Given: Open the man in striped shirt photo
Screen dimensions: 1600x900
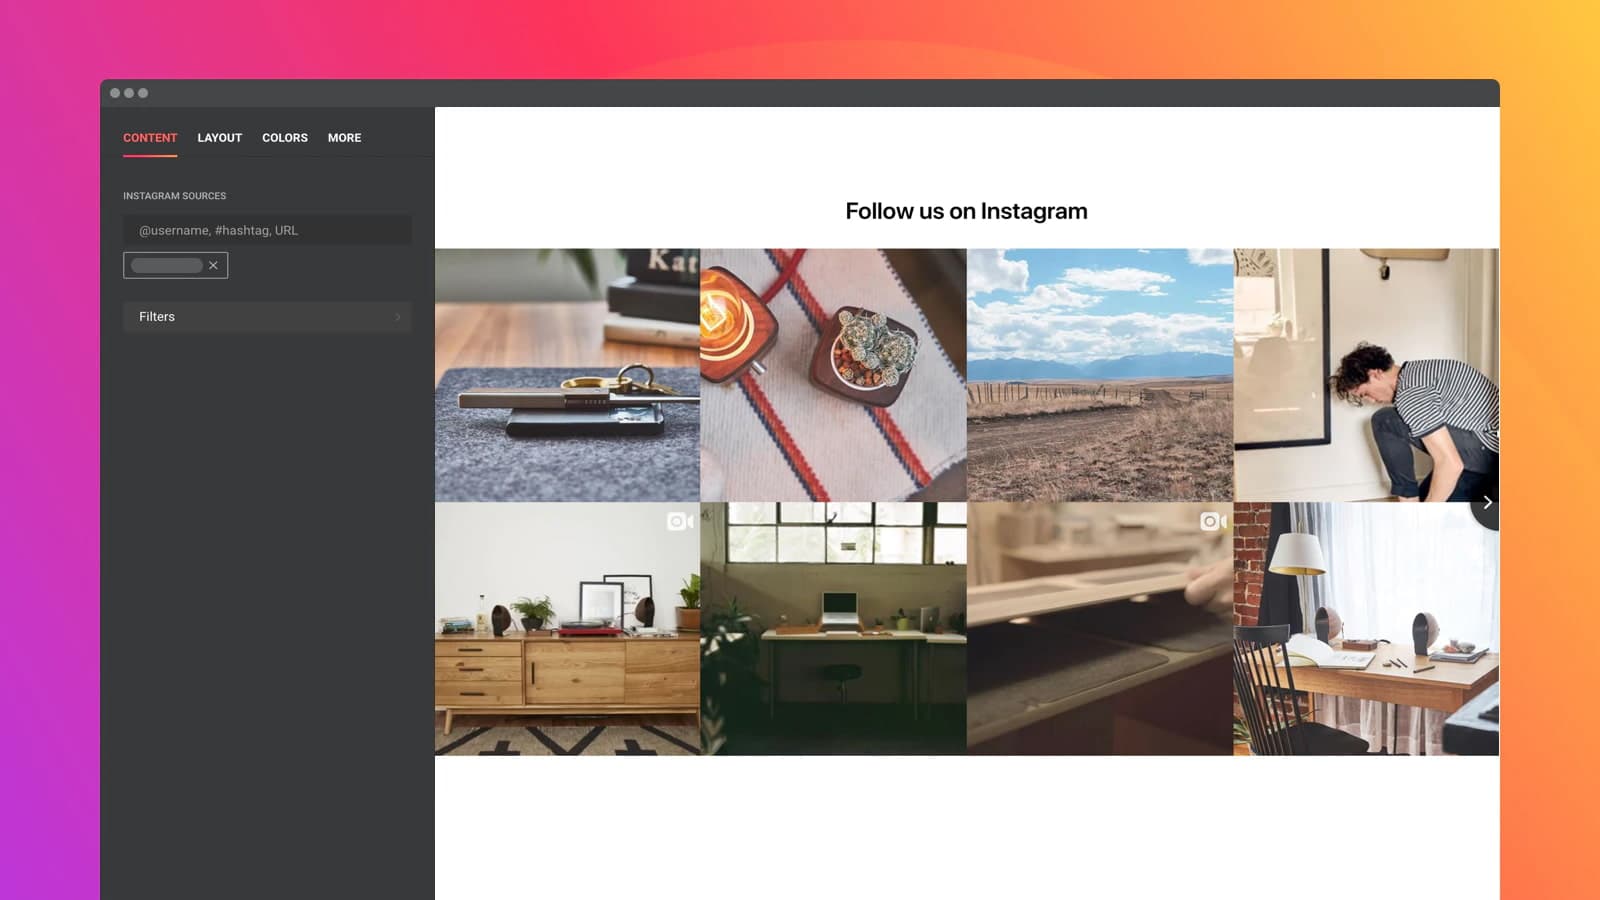Looking at the screenshot, I should click(x=1365, y=375).
